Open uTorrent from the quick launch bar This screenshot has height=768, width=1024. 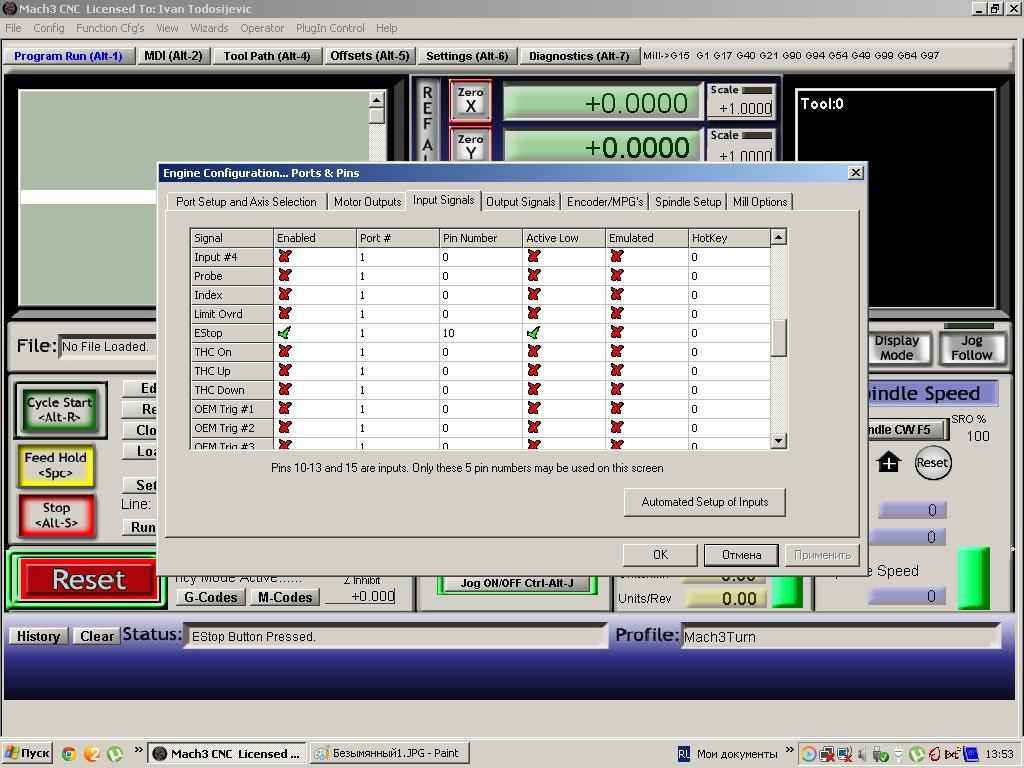115,754
